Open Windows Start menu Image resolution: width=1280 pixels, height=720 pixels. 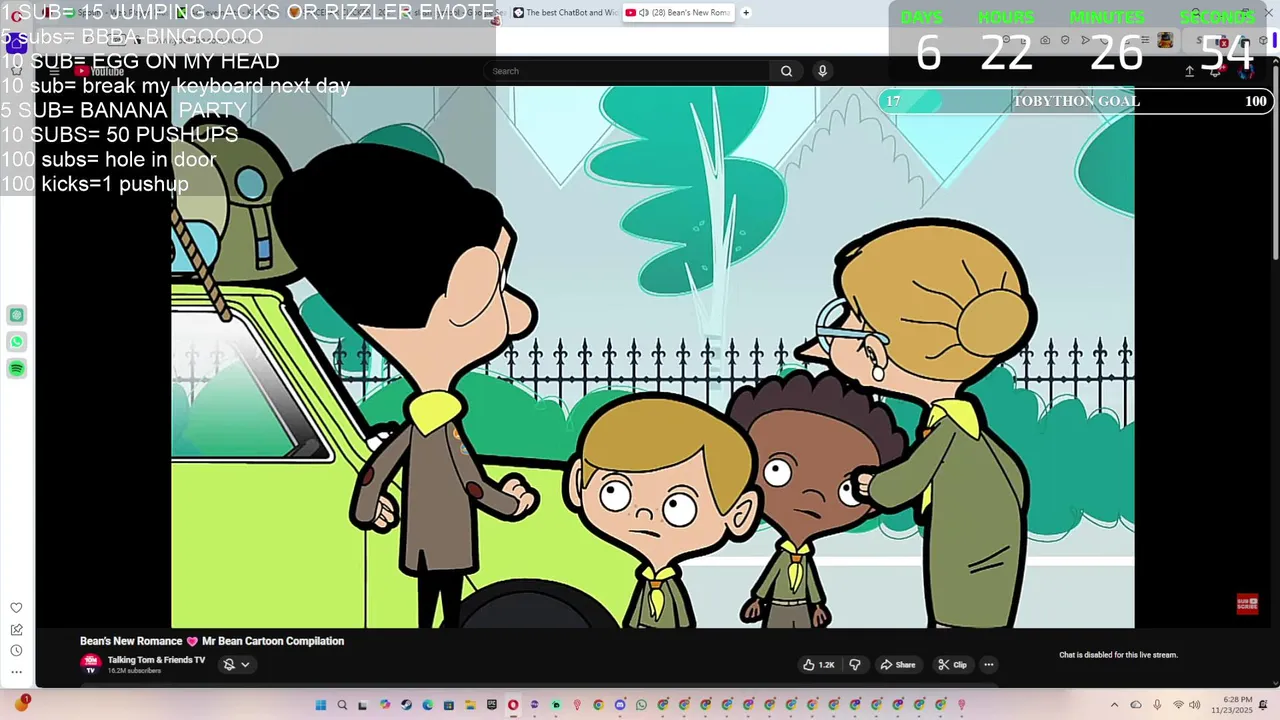[321, 705]
